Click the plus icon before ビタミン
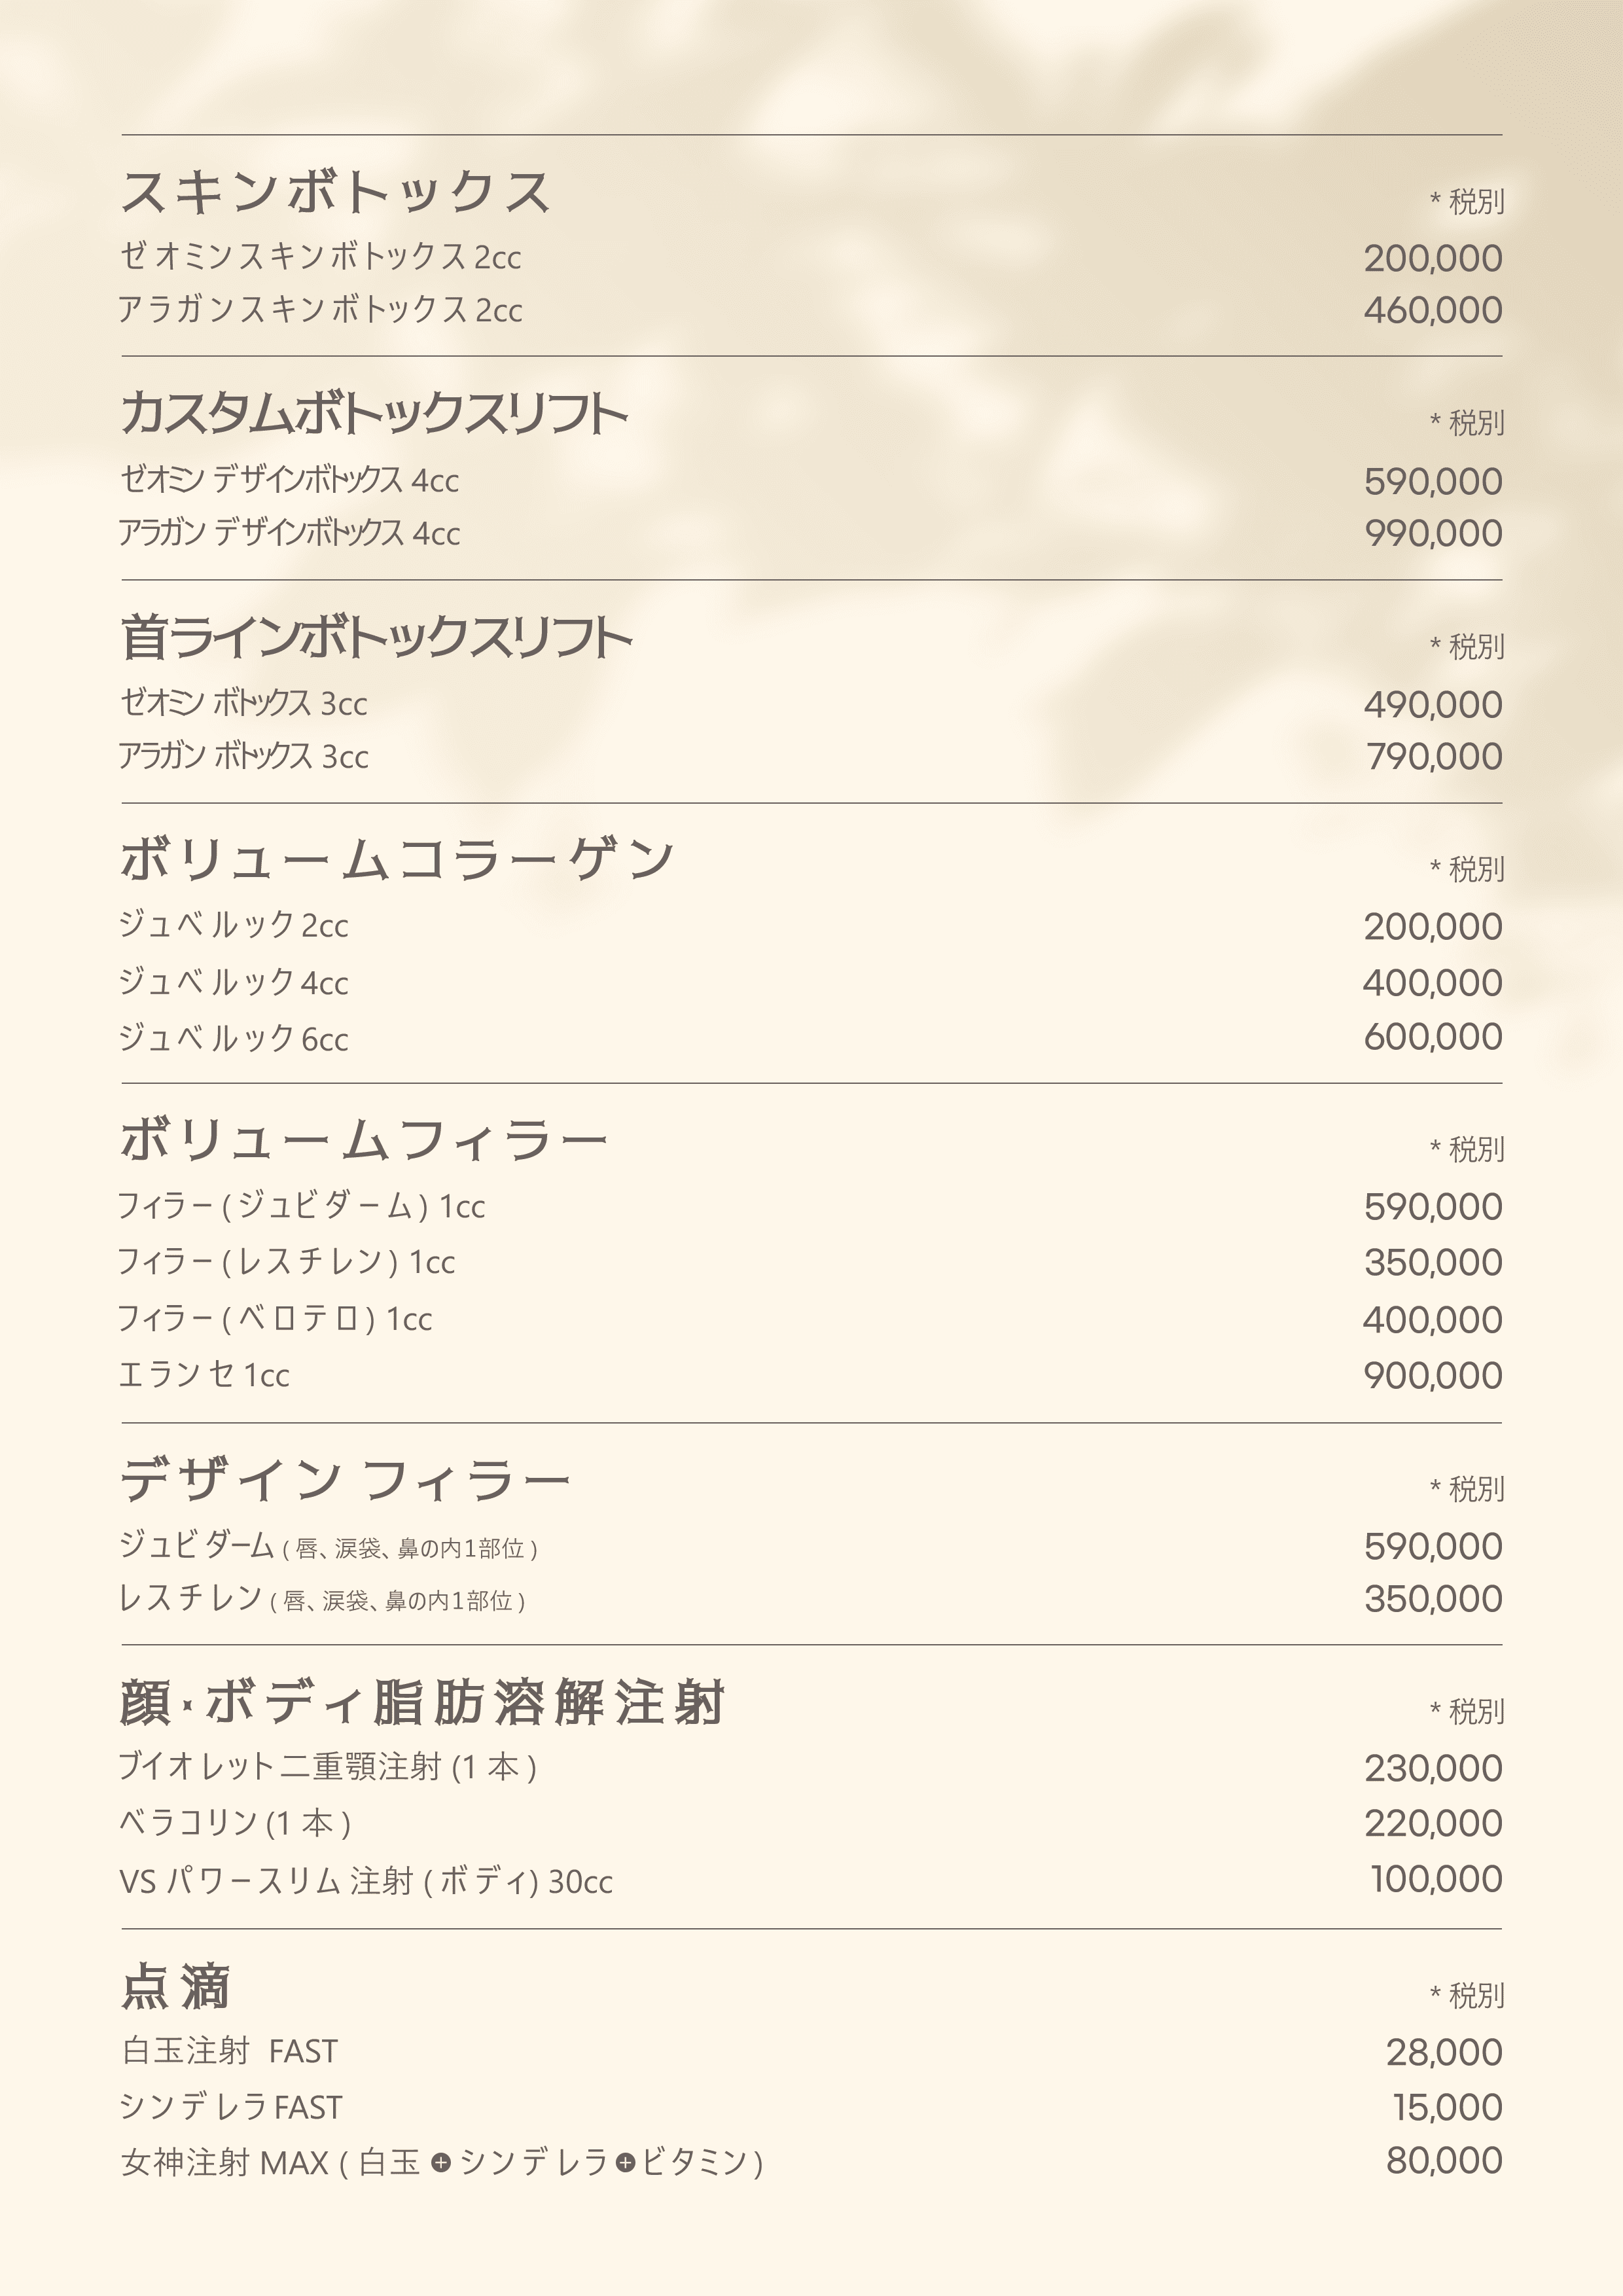Image resolution: width=1623 pixels, height=2296 pixels. point(626,2162)
